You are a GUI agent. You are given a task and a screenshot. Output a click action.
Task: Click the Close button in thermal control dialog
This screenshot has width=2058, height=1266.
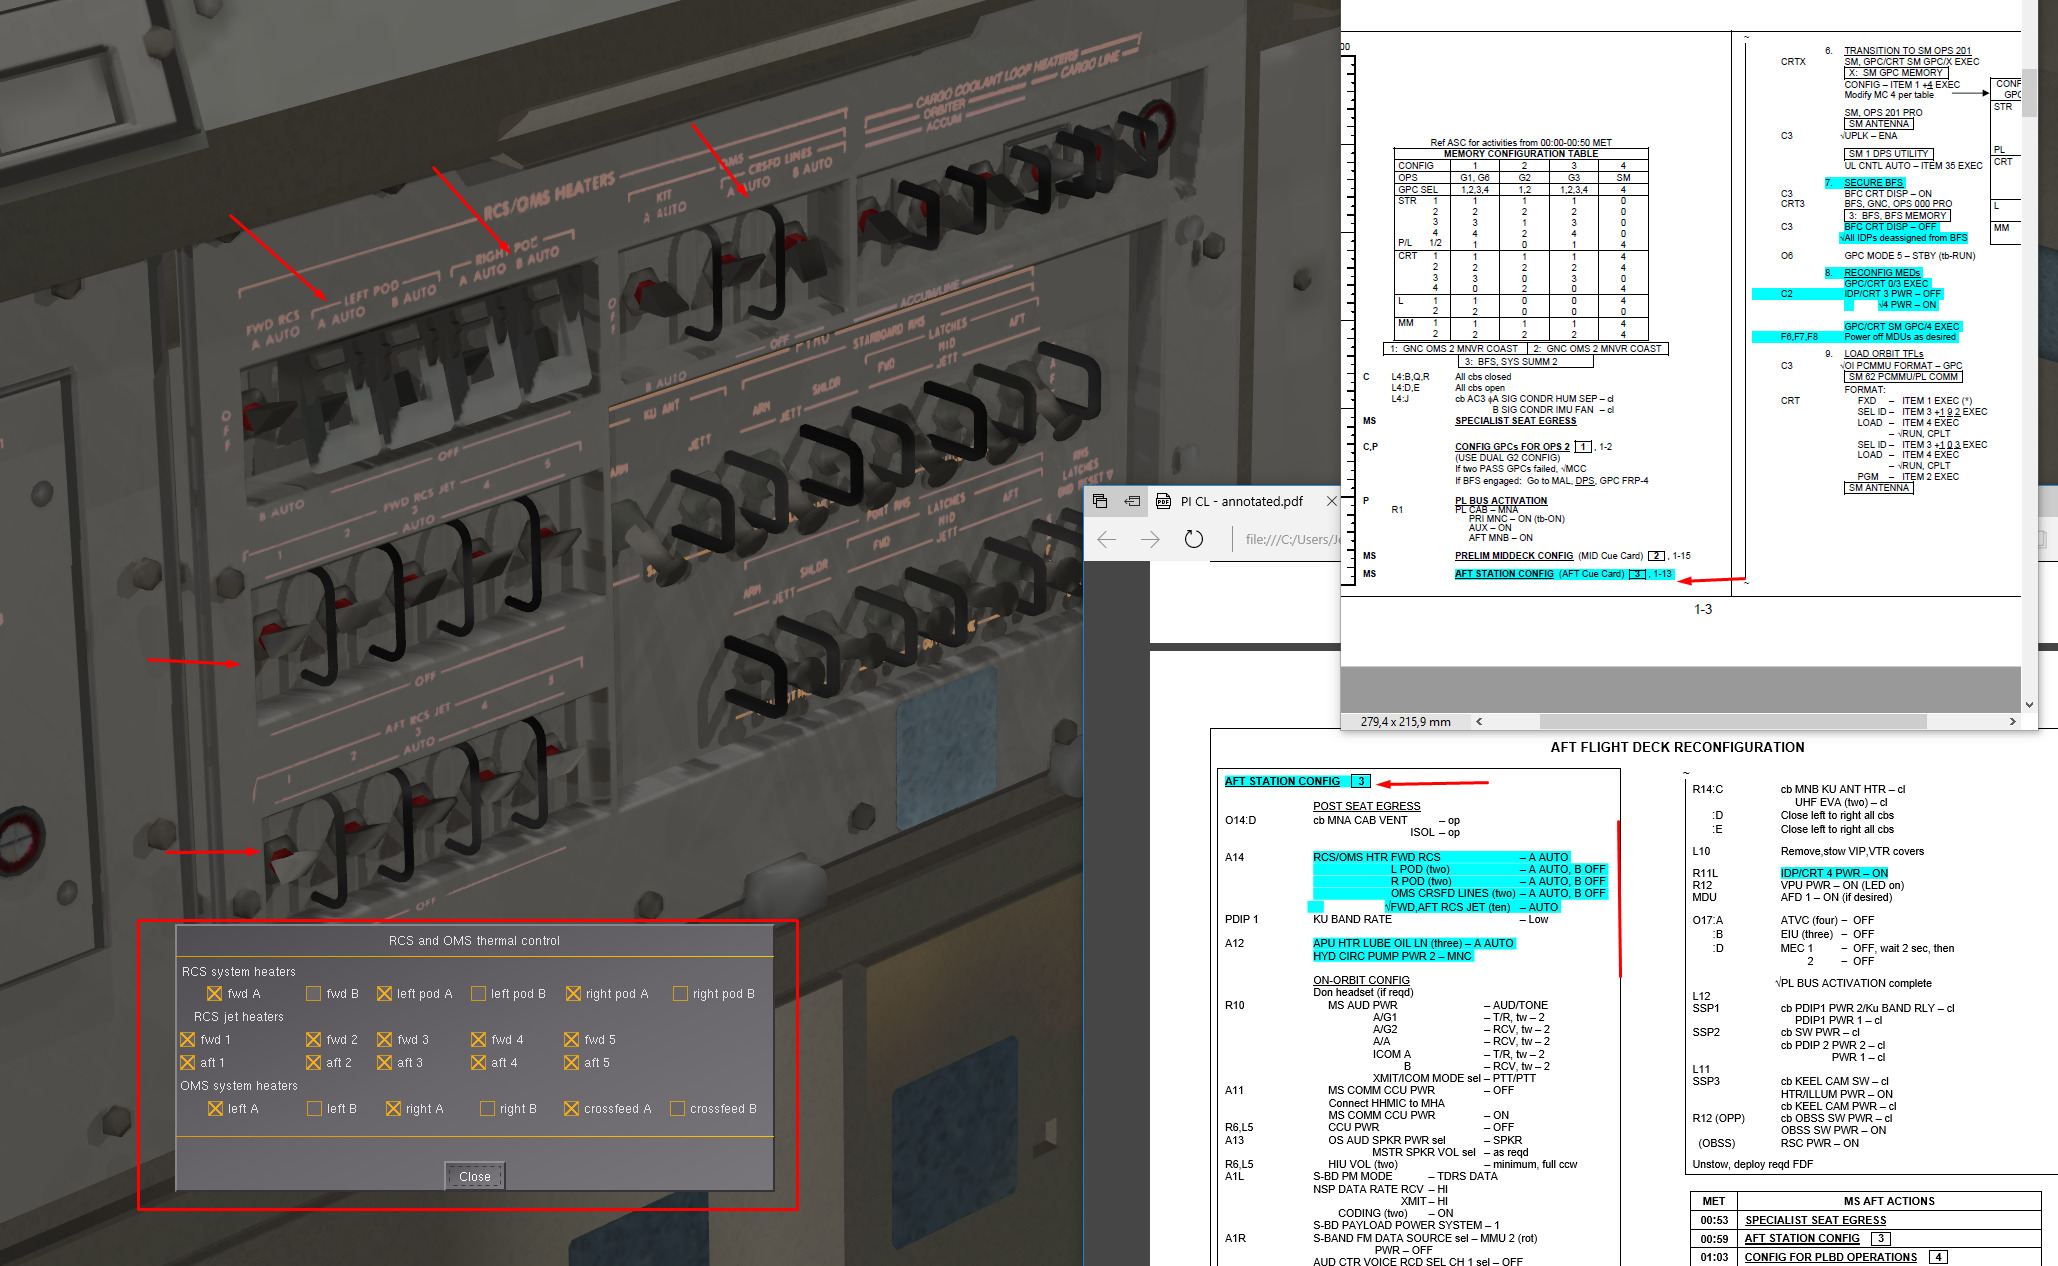[474, 1176]
